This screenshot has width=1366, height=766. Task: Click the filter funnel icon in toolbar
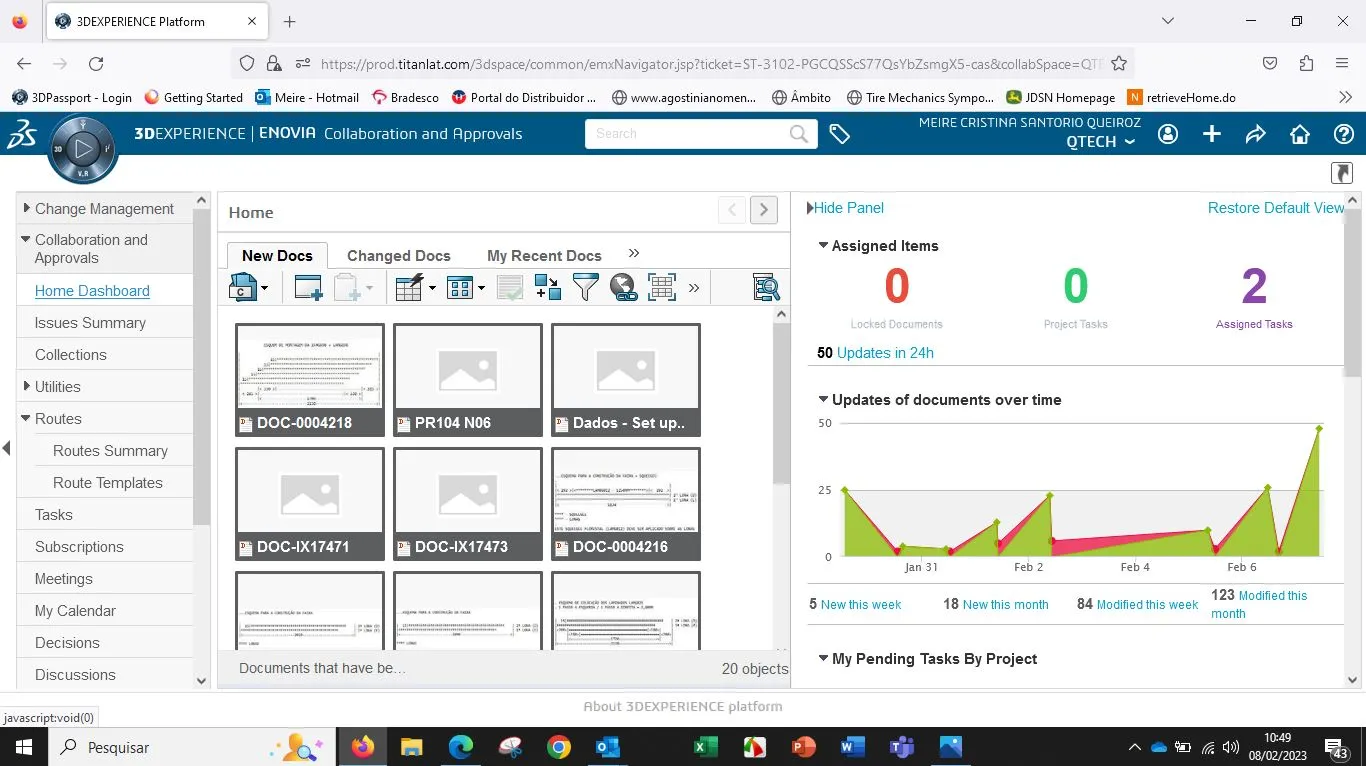pos(585,288)
